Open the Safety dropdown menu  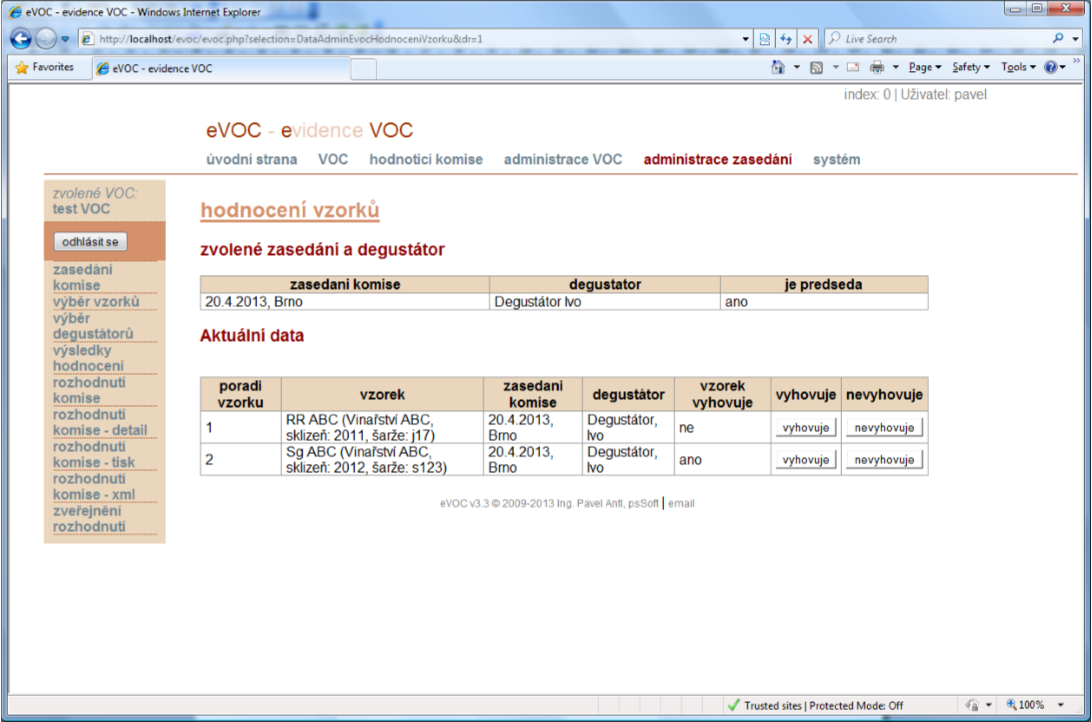(x=970, y=68)
